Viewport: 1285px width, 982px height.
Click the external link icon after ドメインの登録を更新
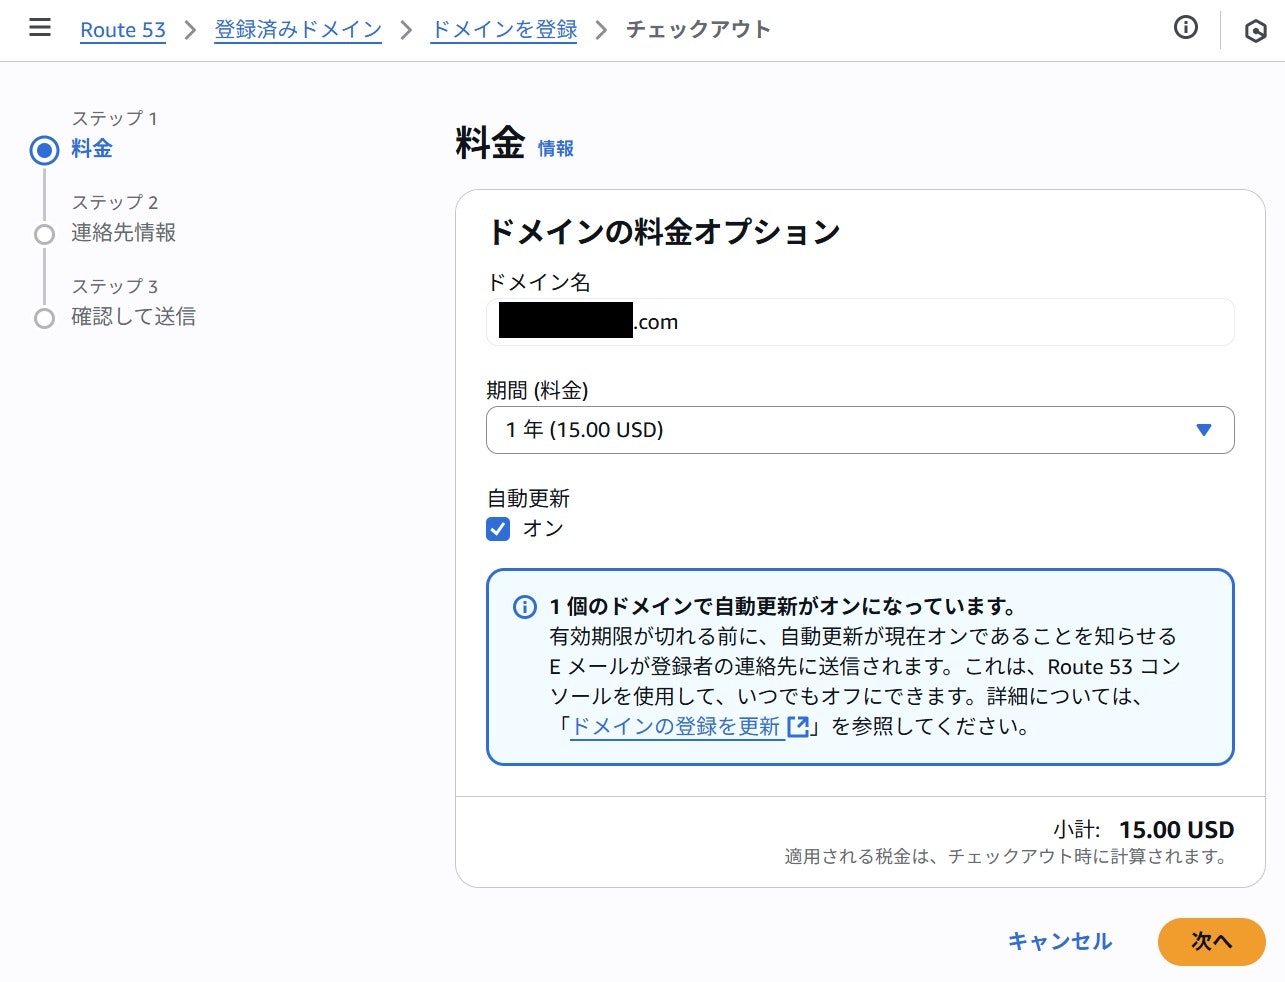798,727
